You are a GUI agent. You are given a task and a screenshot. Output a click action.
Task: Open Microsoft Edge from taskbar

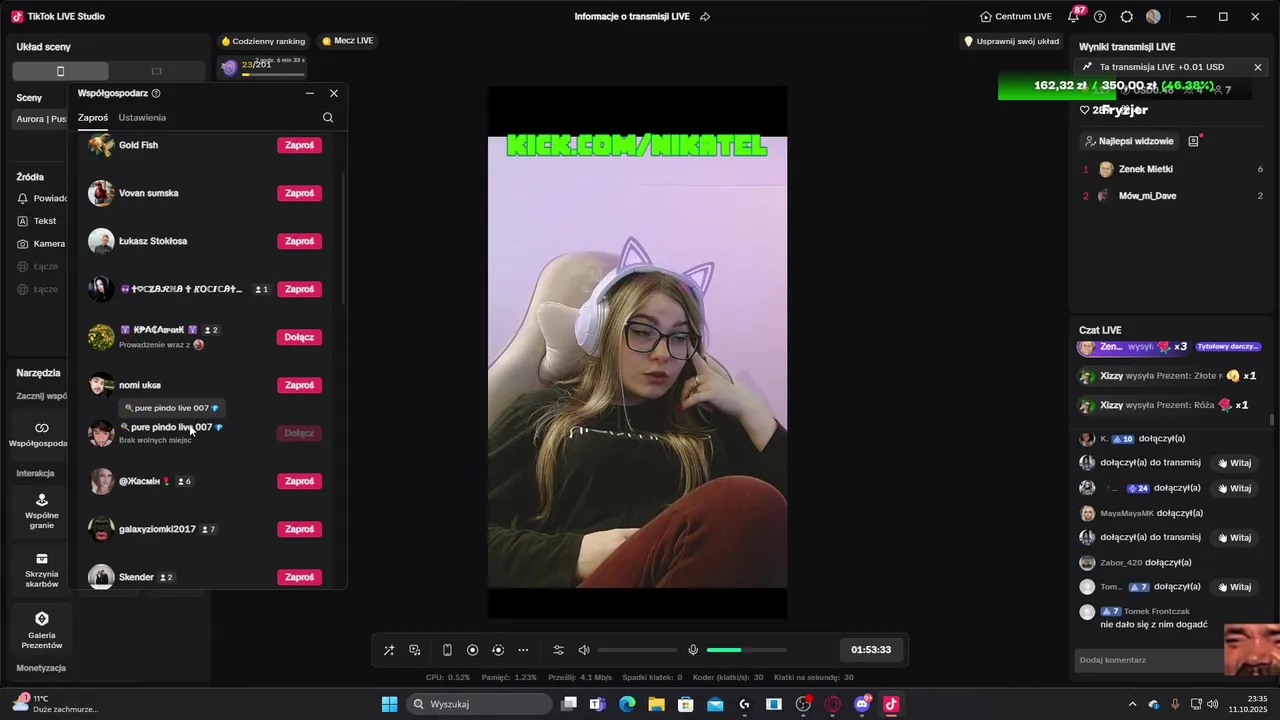pyautogui.click(x=627, y=704)
